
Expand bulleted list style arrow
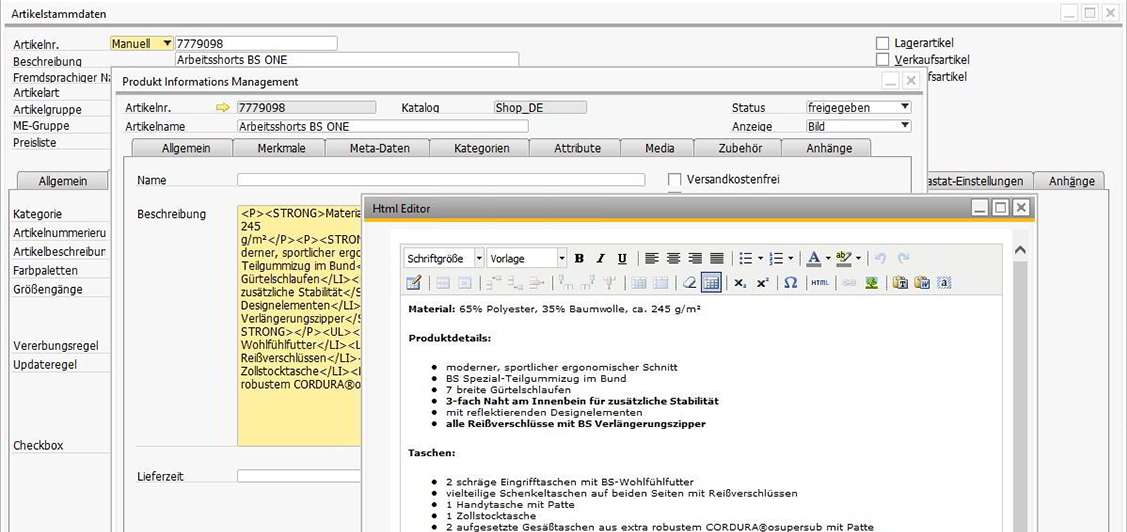[x=760, y=259]
